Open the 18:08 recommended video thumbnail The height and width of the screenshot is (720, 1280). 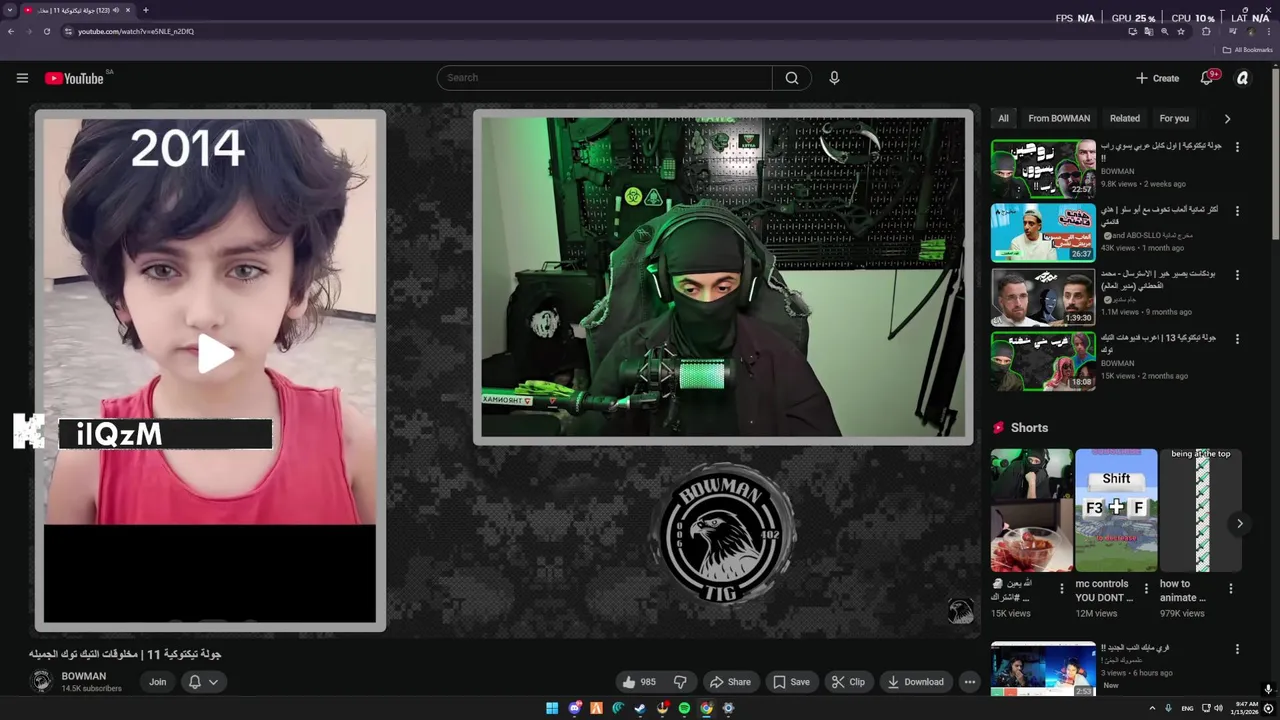(1043, 360)
